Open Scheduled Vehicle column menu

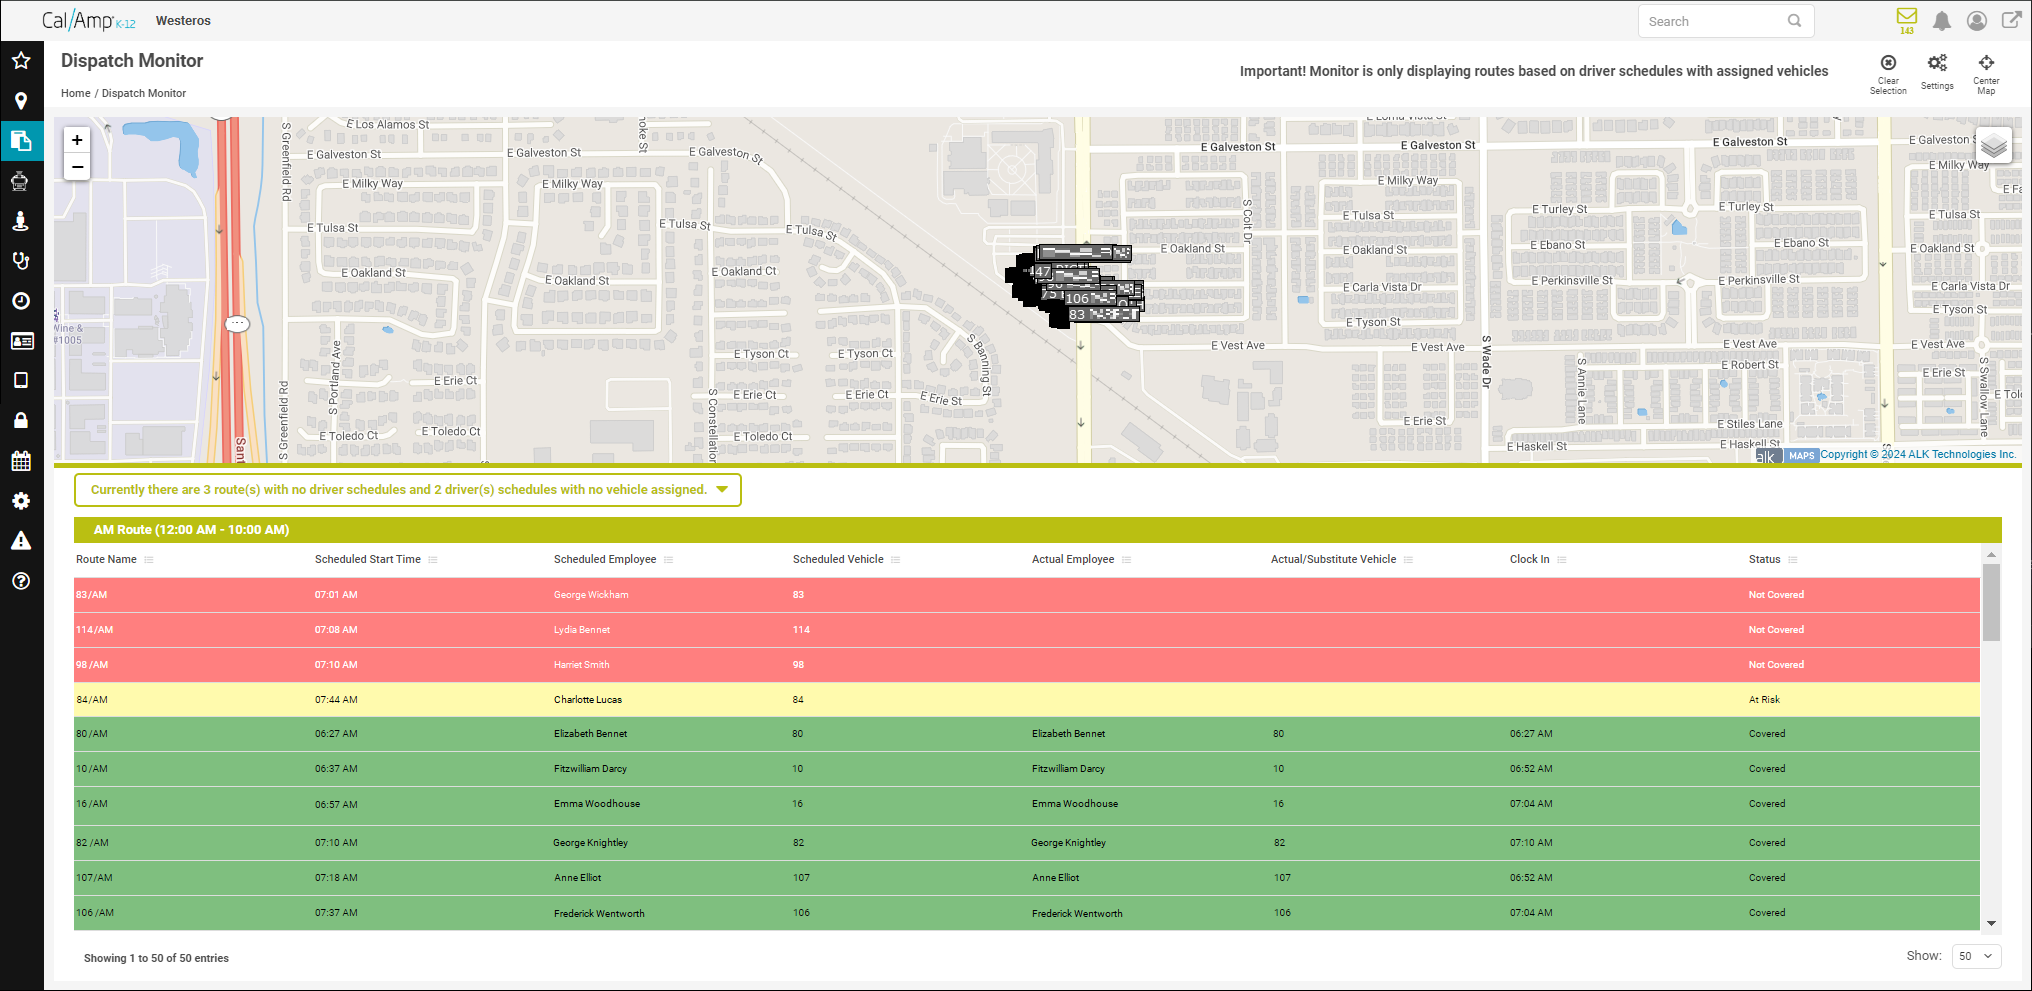pos(896,560)
